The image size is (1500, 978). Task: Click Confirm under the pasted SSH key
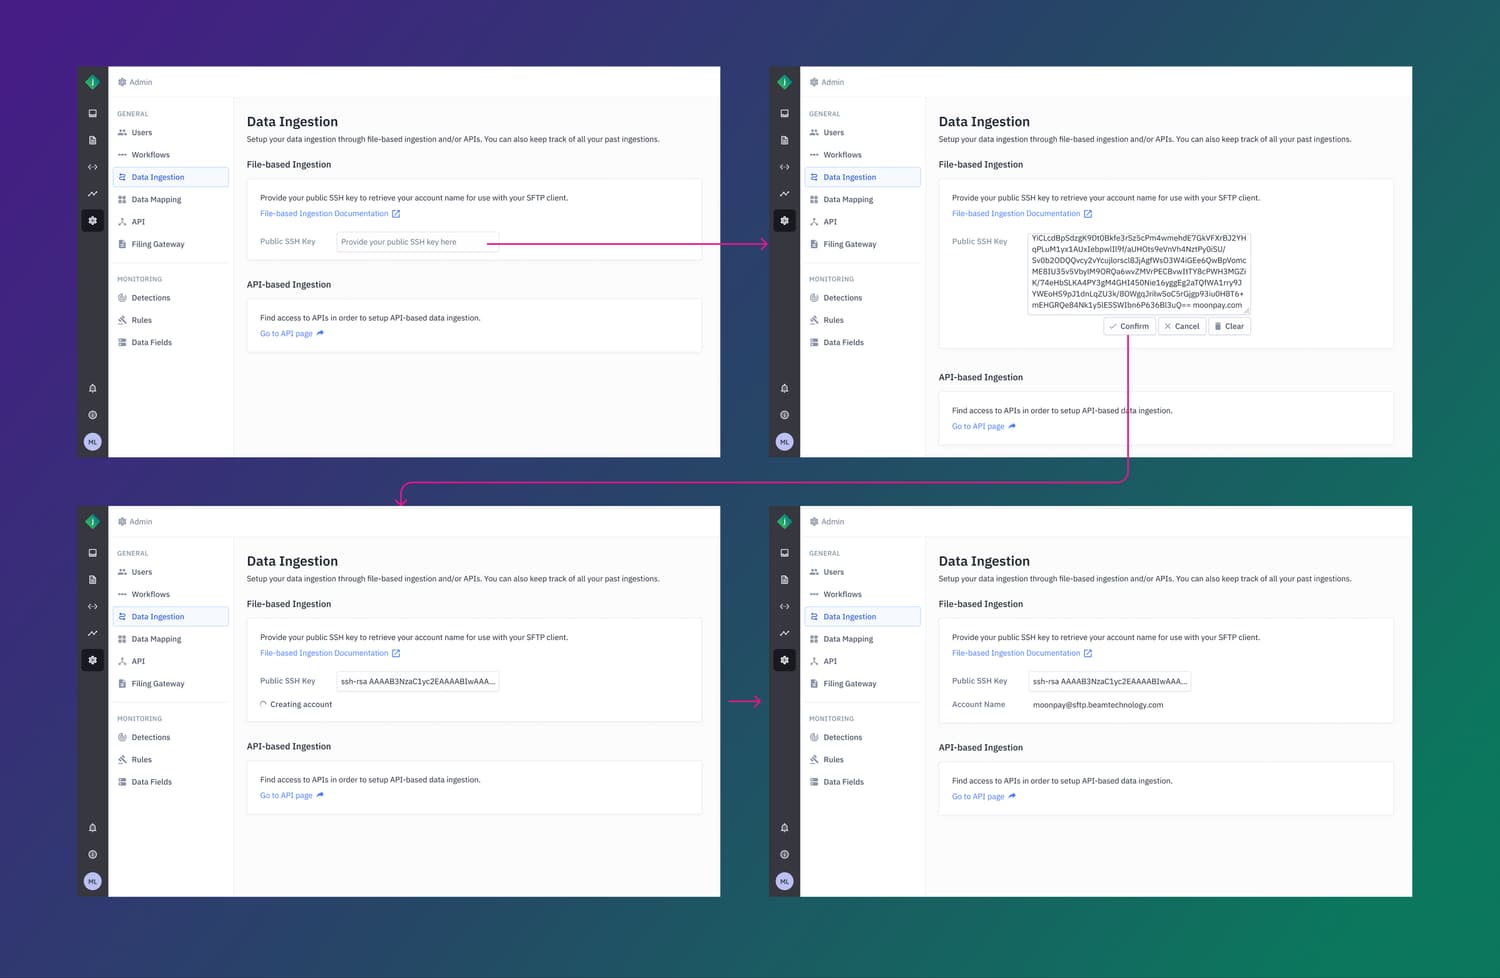1129,326
